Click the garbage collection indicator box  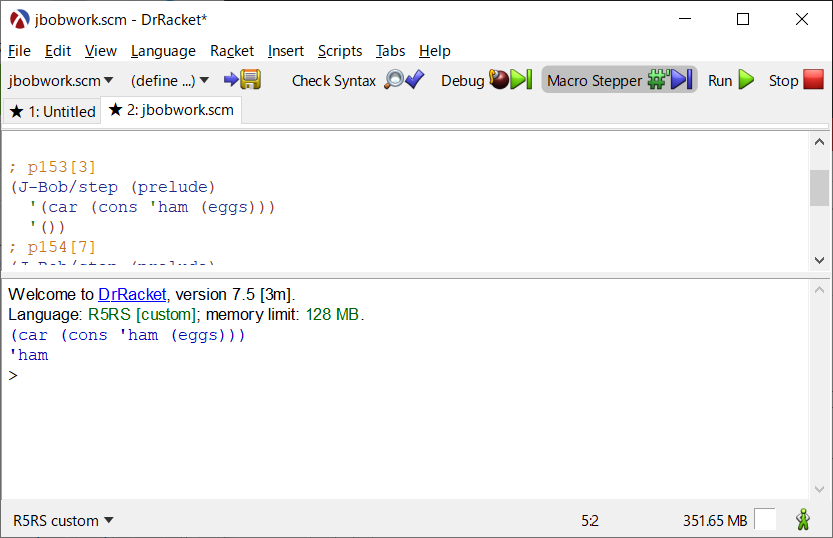tap(764, 519)
